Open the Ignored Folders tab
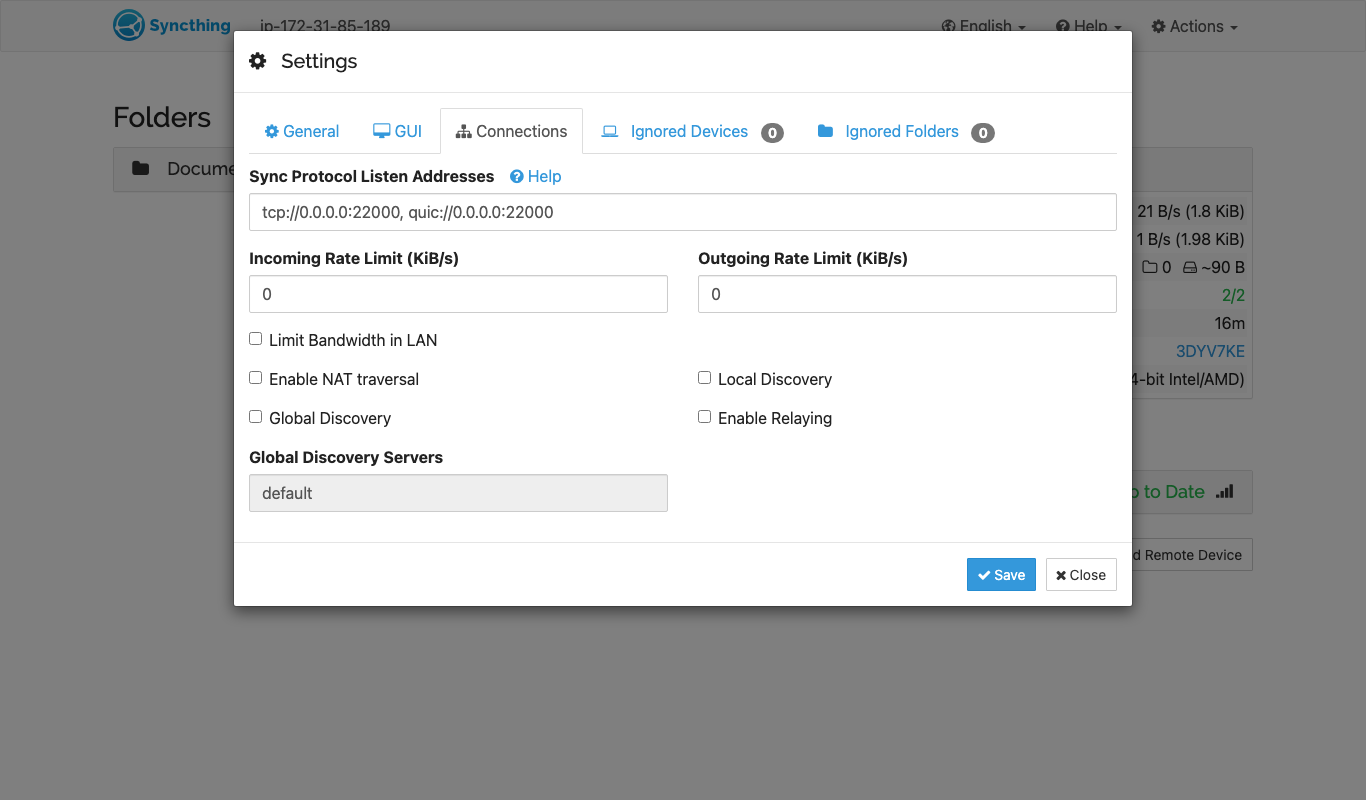 [x=905, y=131]
